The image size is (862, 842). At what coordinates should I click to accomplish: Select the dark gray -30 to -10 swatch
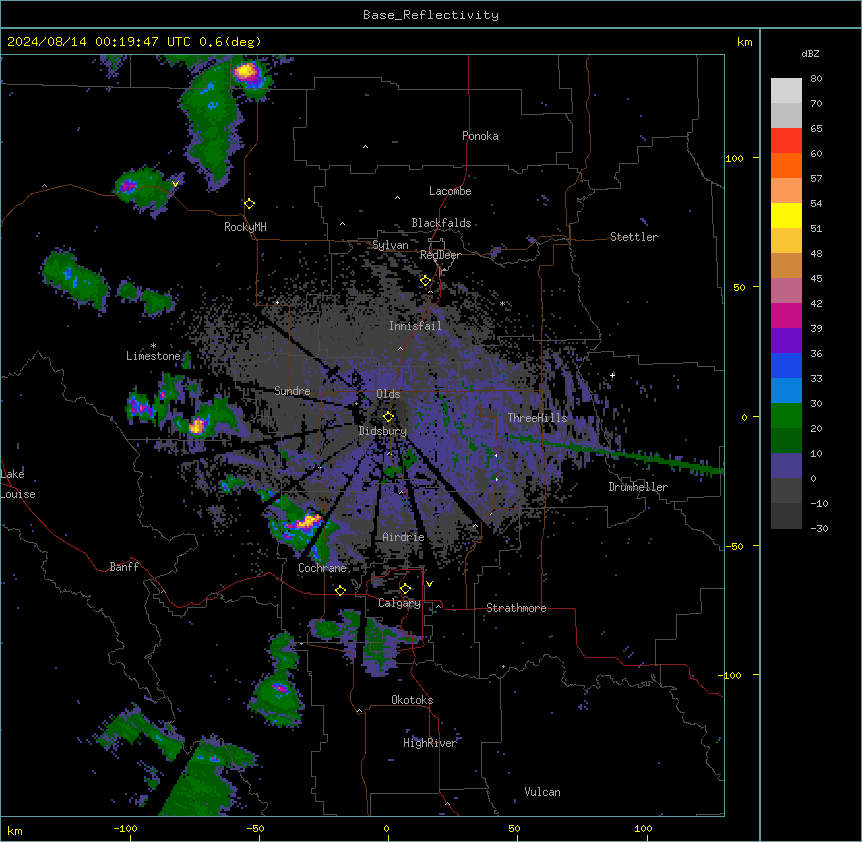click(x=786, y=516)
